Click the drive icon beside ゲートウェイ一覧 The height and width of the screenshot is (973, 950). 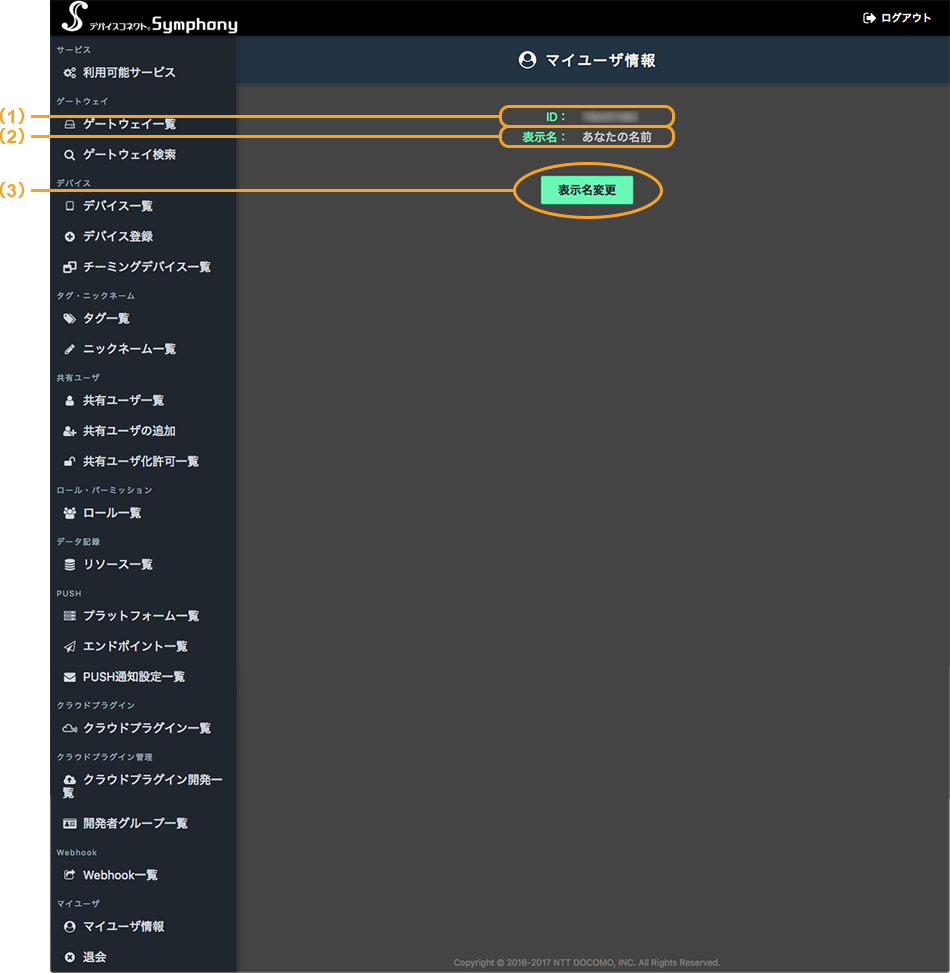coord(69,124)
